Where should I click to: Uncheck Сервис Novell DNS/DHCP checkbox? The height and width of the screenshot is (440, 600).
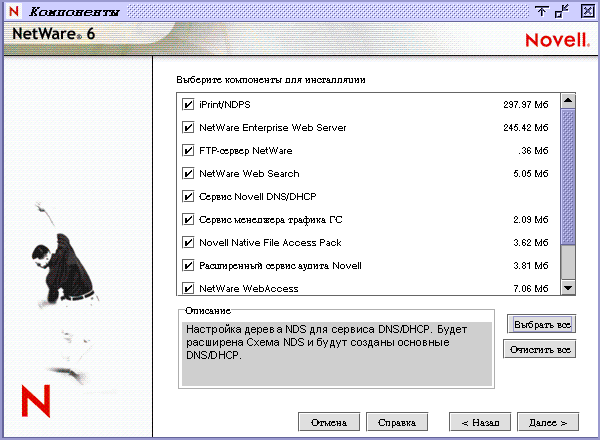point(188,196)
